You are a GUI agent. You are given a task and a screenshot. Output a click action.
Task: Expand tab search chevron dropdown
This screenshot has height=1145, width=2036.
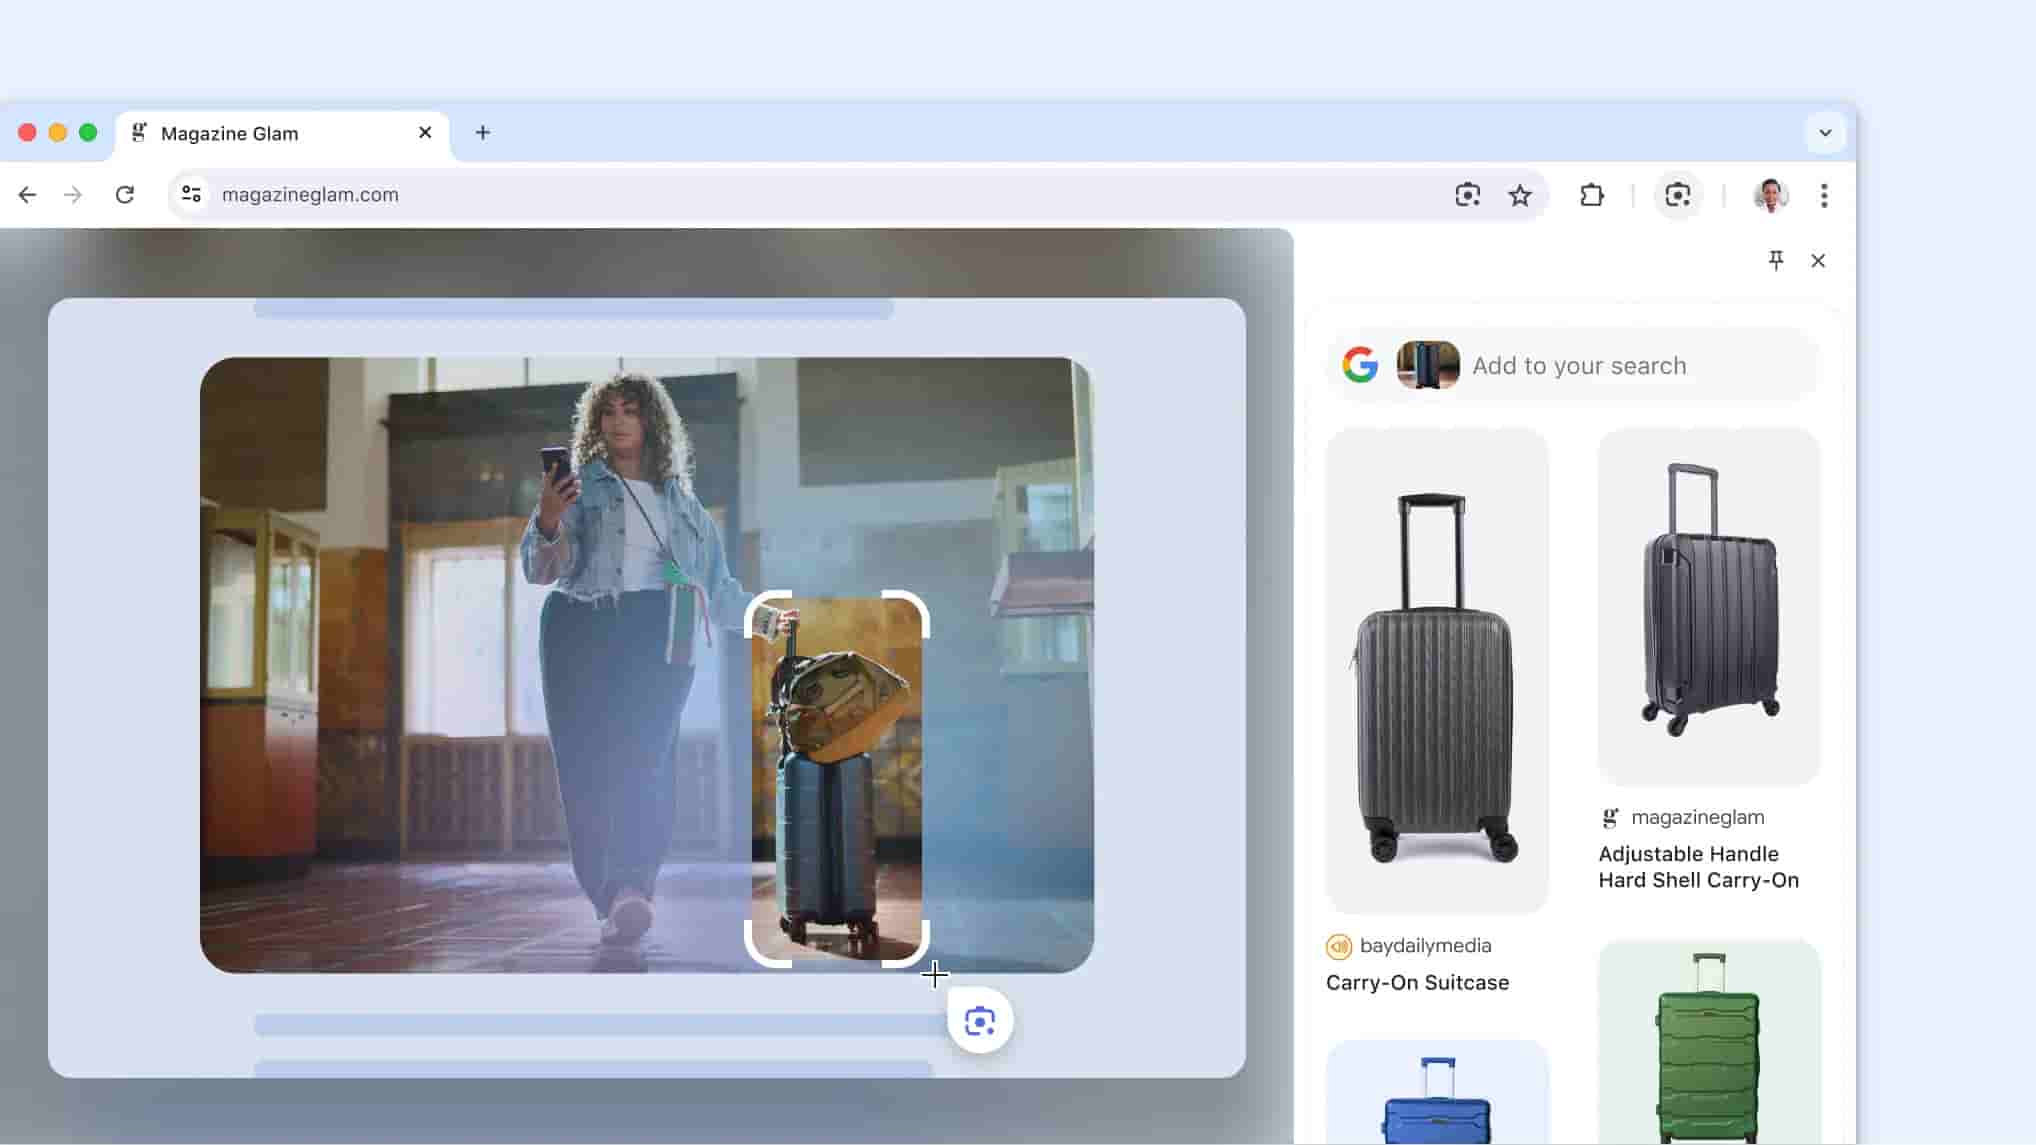1825,133
